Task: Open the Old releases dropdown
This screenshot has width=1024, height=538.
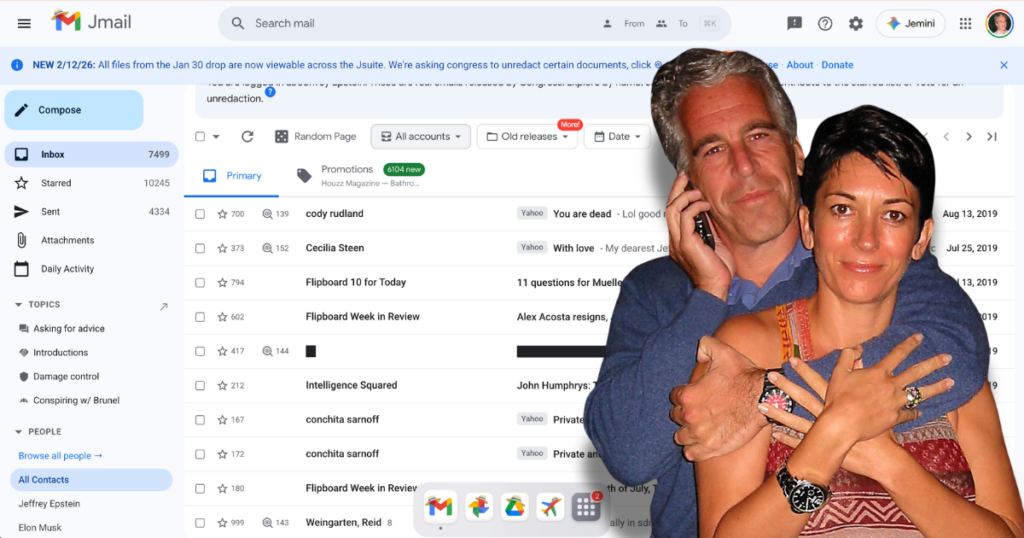Action: coord(527,136)
